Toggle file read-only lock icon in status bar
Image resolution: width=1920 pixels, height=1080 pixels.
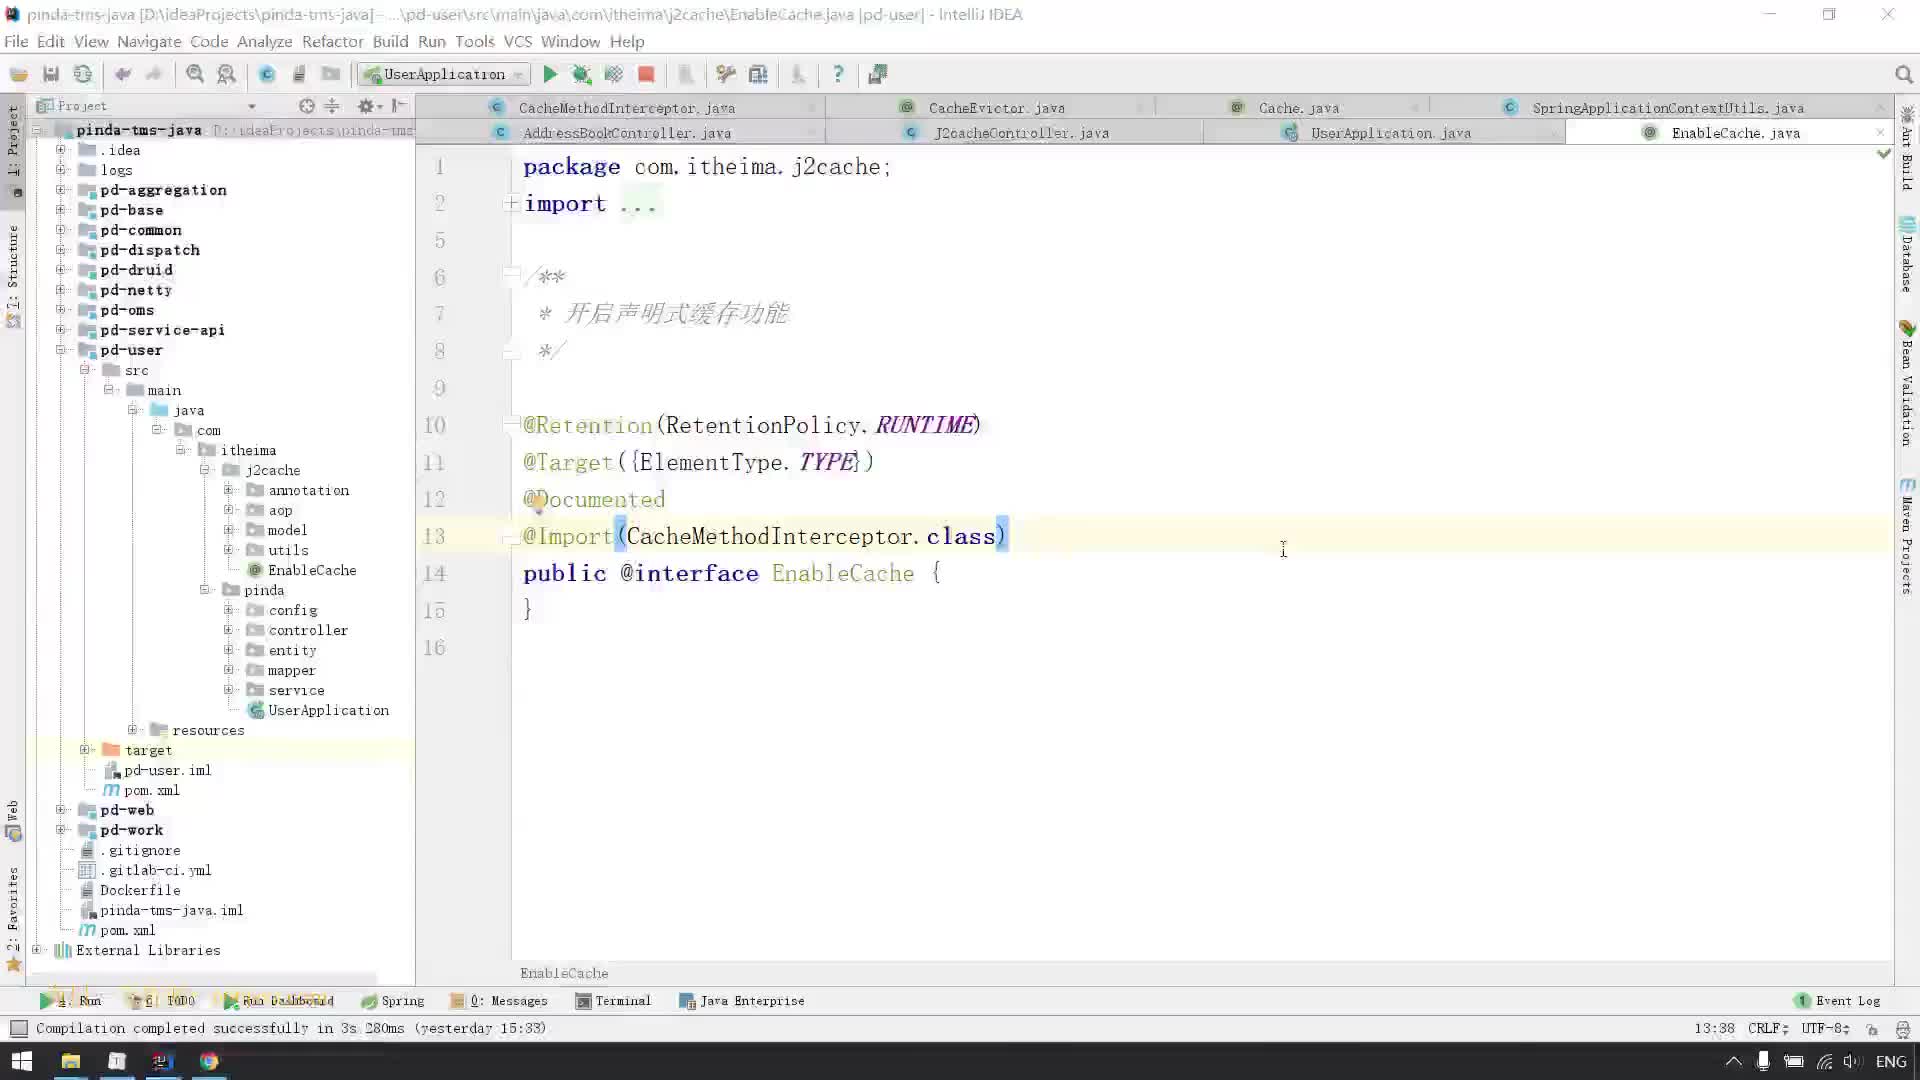[x=1872, y=1029]
